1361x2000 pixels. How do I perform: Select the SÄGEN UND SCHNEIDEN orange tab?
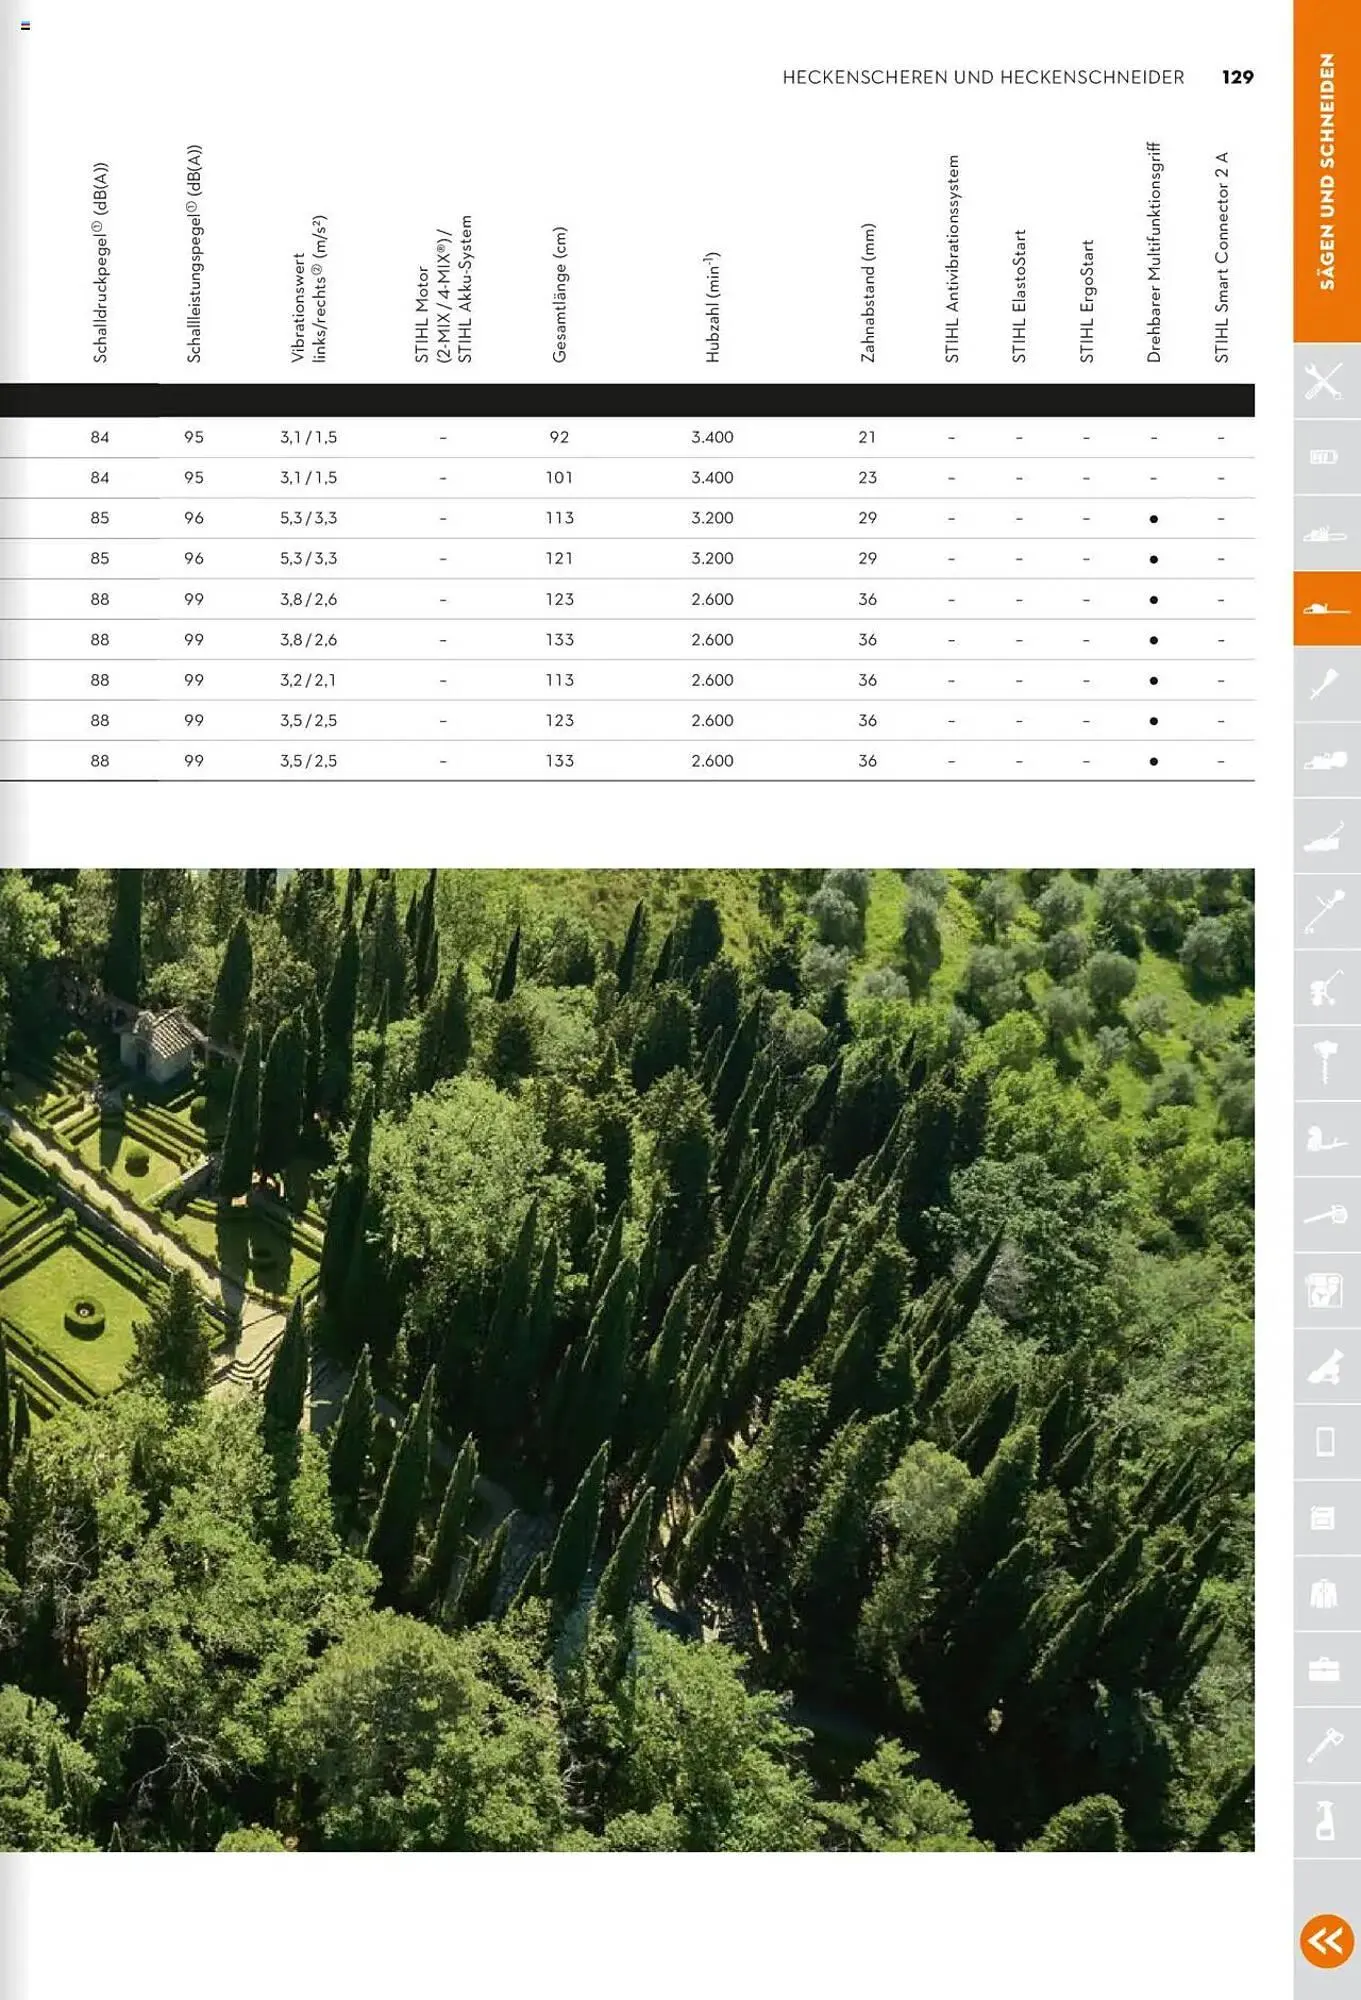[x=1326, y=171]
